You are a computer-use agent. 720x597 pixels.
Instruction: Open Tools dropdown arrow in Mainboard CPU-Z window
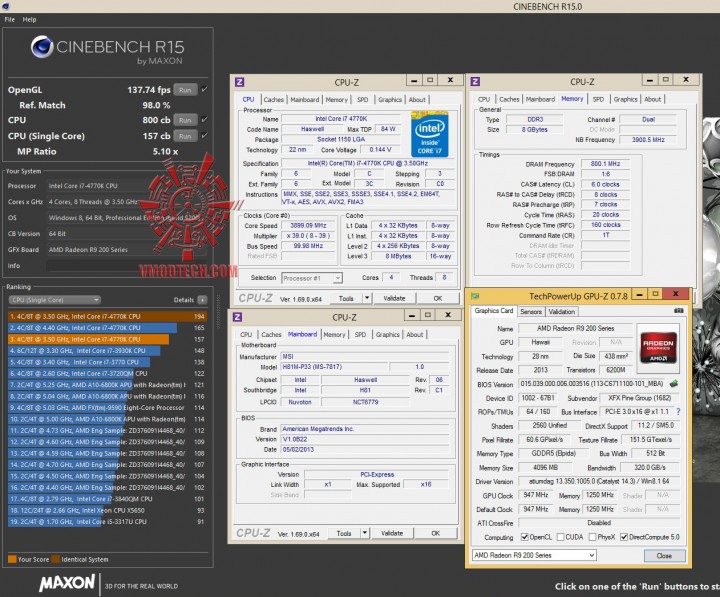(365, 533)
